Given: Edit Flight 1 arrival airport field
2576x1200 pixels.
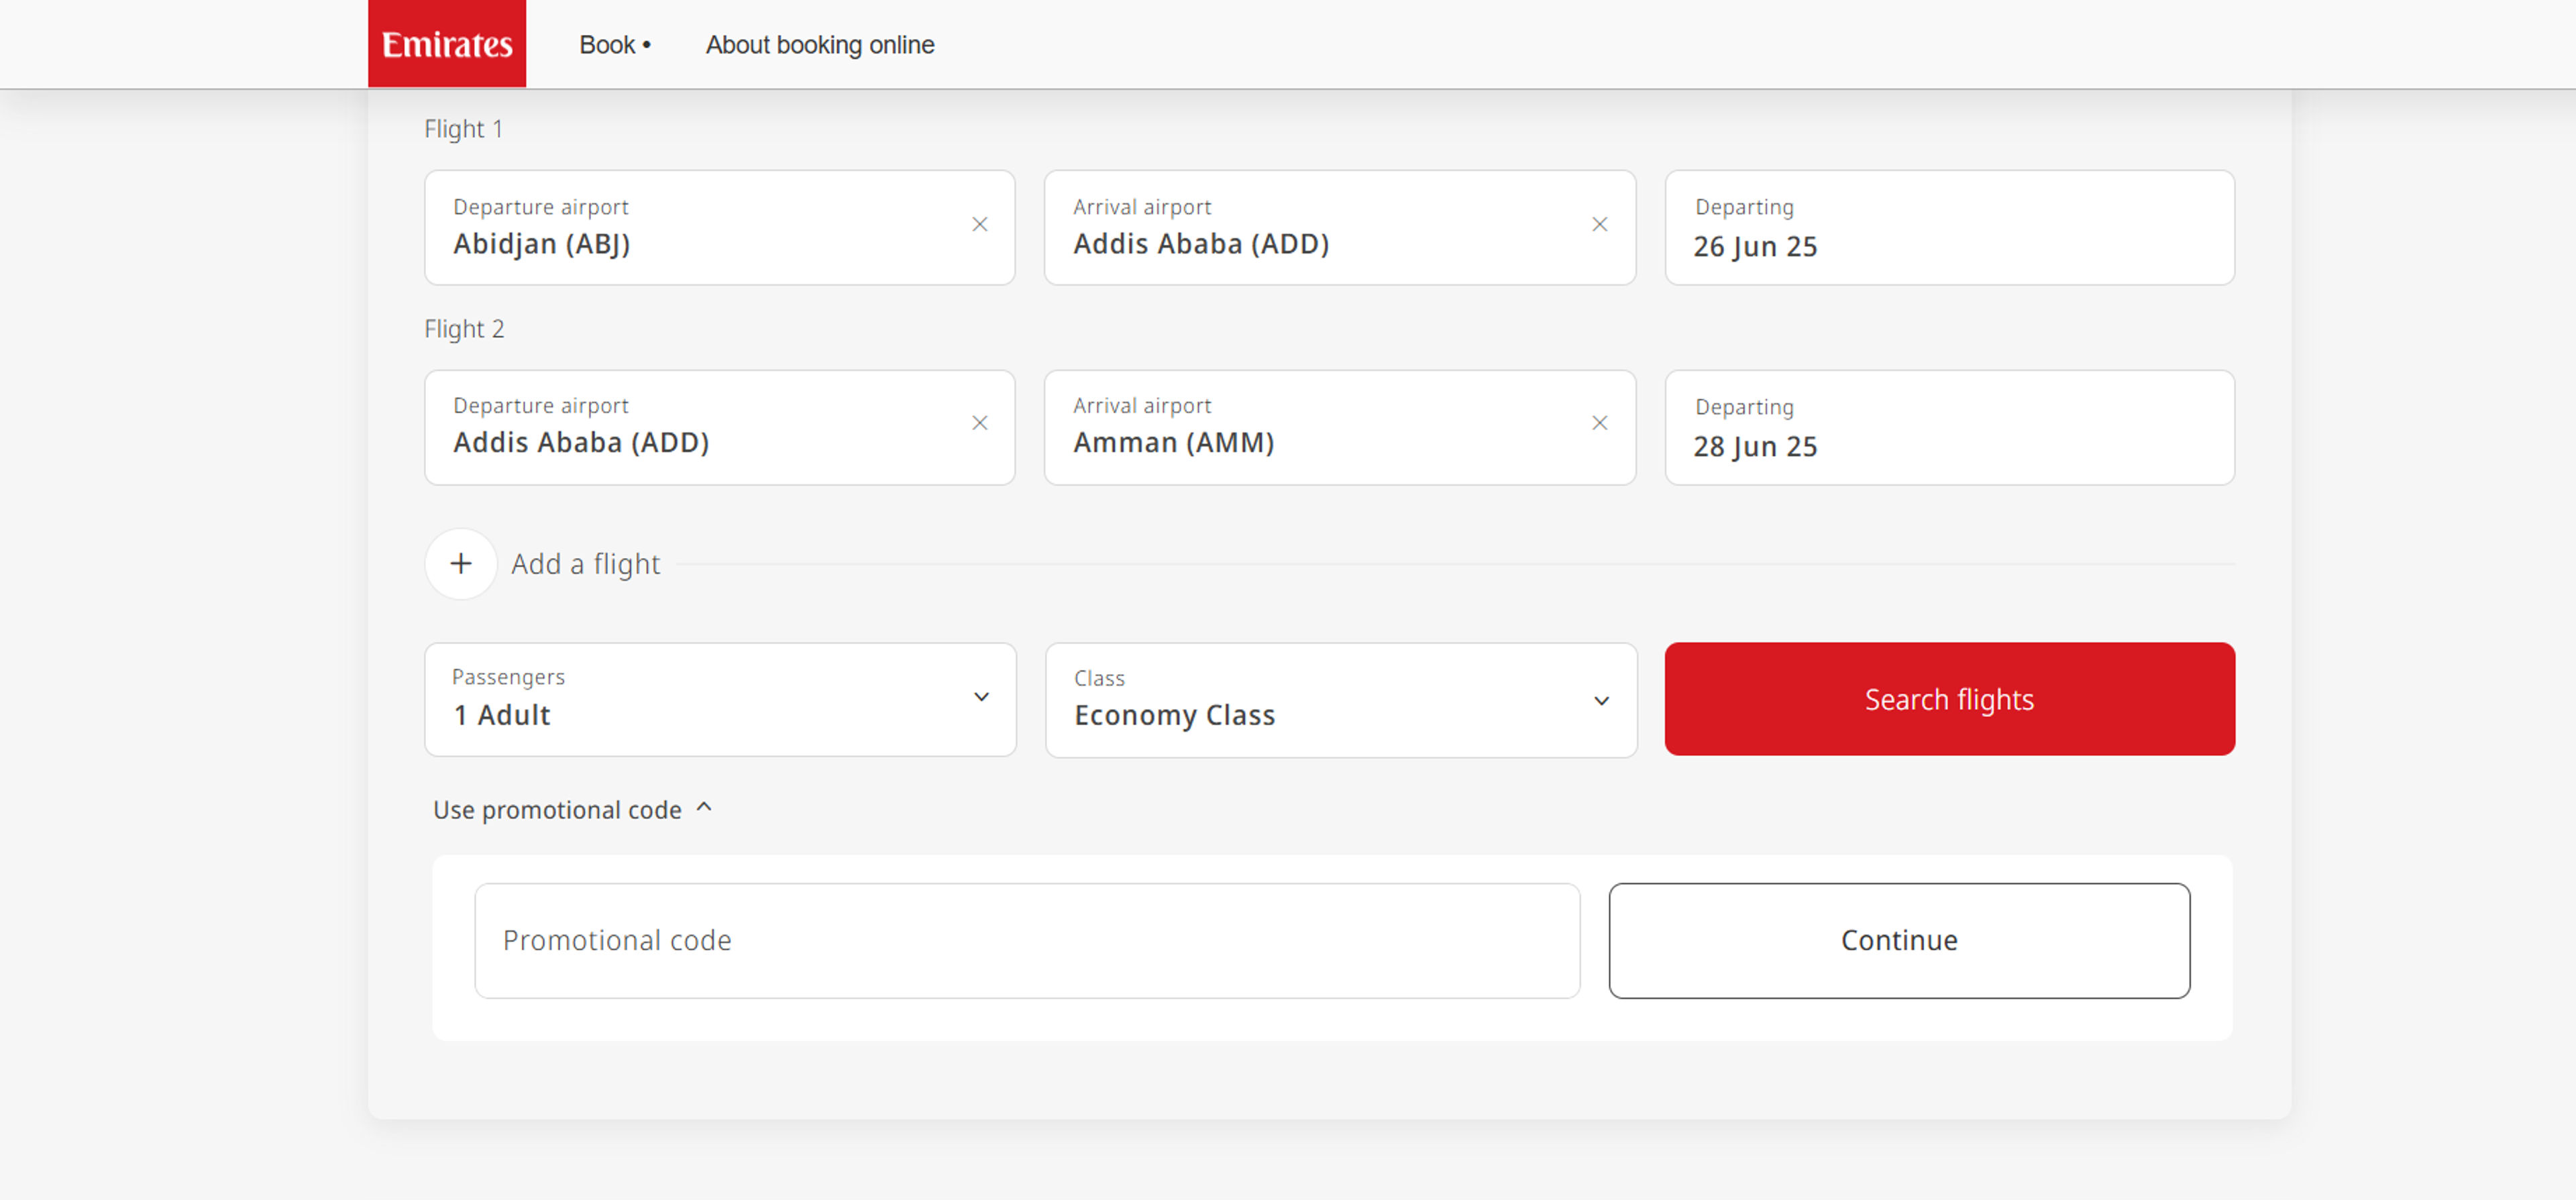Looking at the screenshot, I should tap(1340, 228).
